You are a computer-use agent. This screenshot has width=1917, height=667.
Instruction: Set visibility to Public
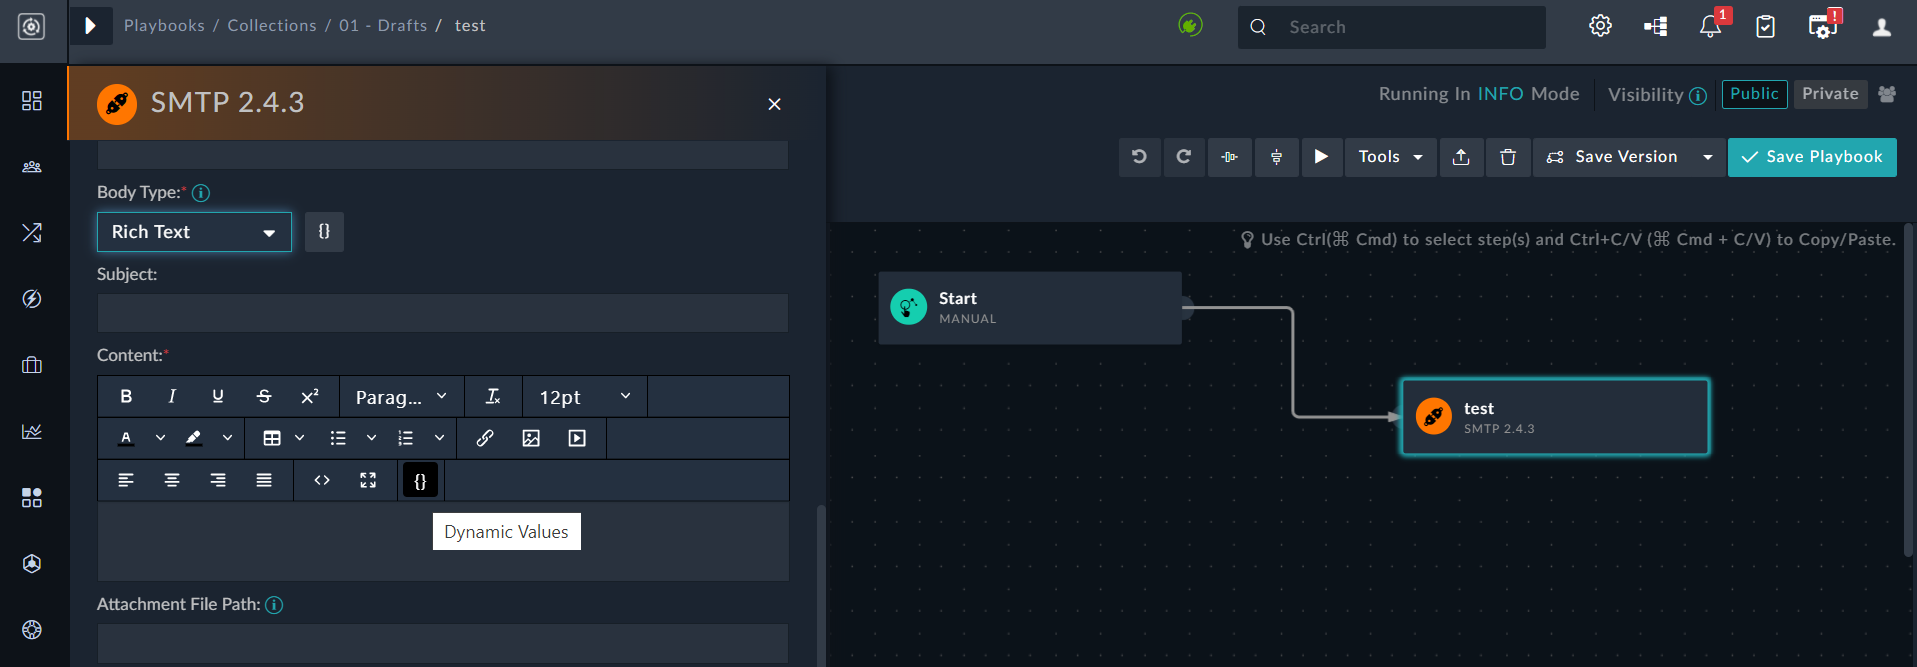[x=1754, y=94]
